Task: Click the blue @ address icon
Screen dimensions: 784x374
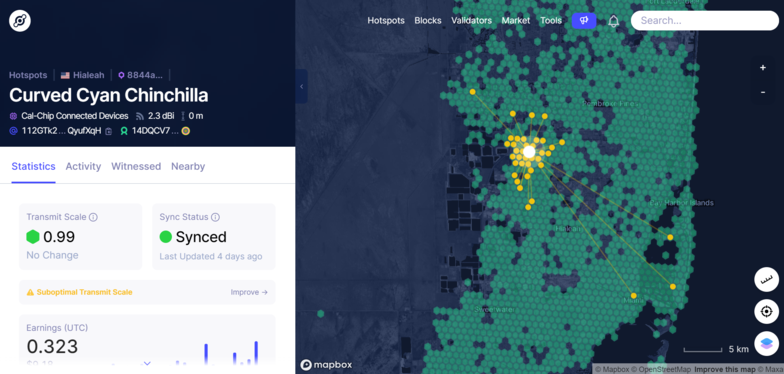Action: 14,131
